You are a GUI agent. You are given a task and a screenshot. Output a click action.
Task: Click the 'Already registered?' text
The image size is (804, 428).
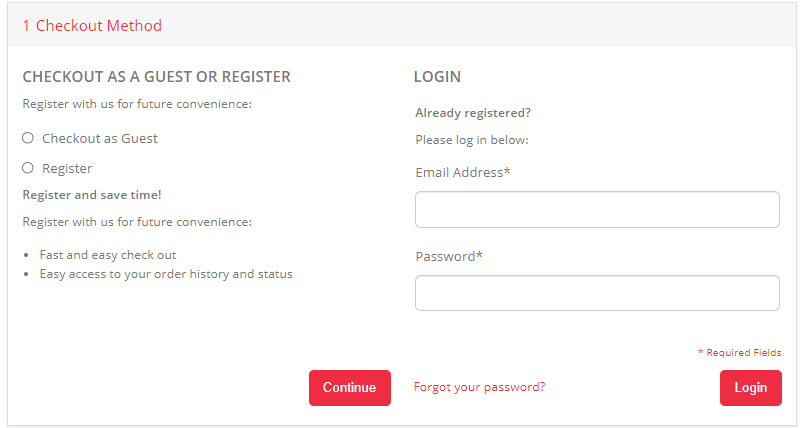pos(473,112)
